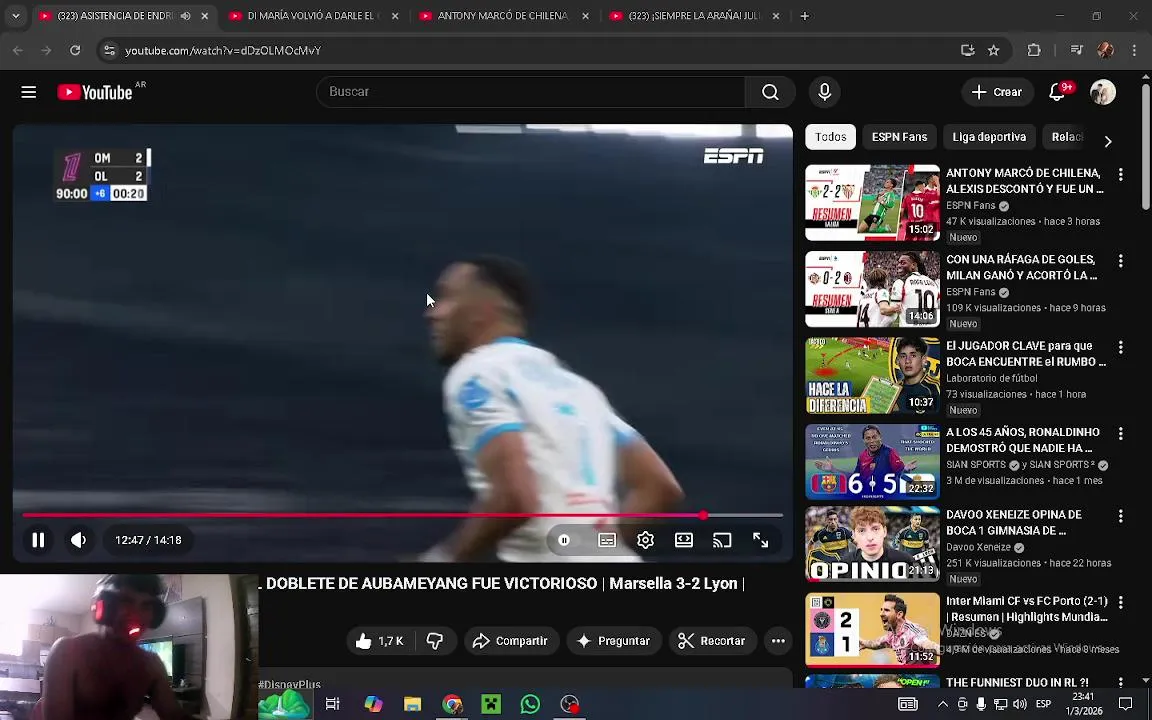Click the #DisneyPlus hashtag
The width and height of the screenshot is (1152, 720).
(x=289, y=684)
